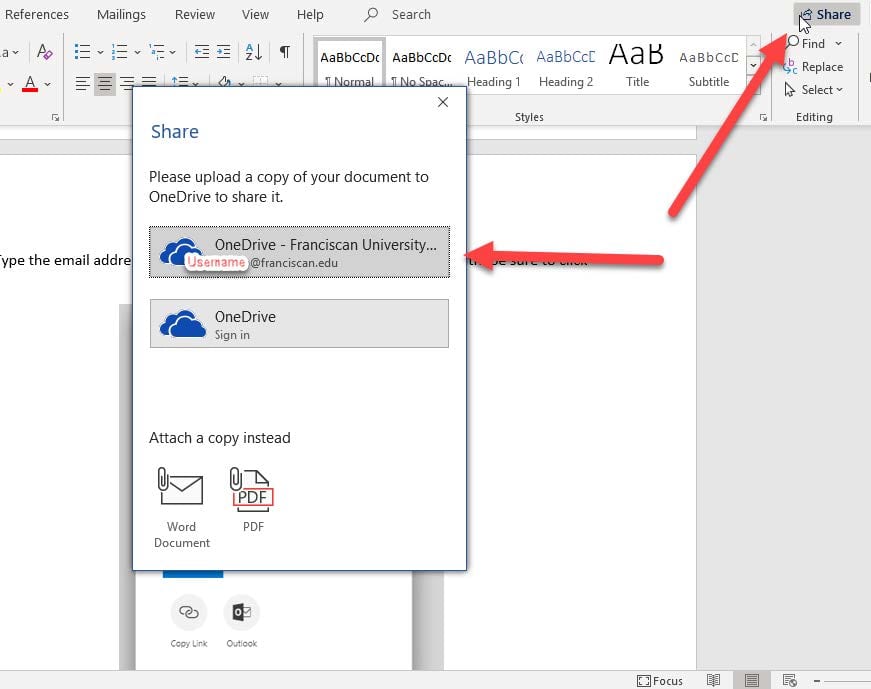Expand the numbering library dropdown
Screen dimensions: 871x689
137,53
